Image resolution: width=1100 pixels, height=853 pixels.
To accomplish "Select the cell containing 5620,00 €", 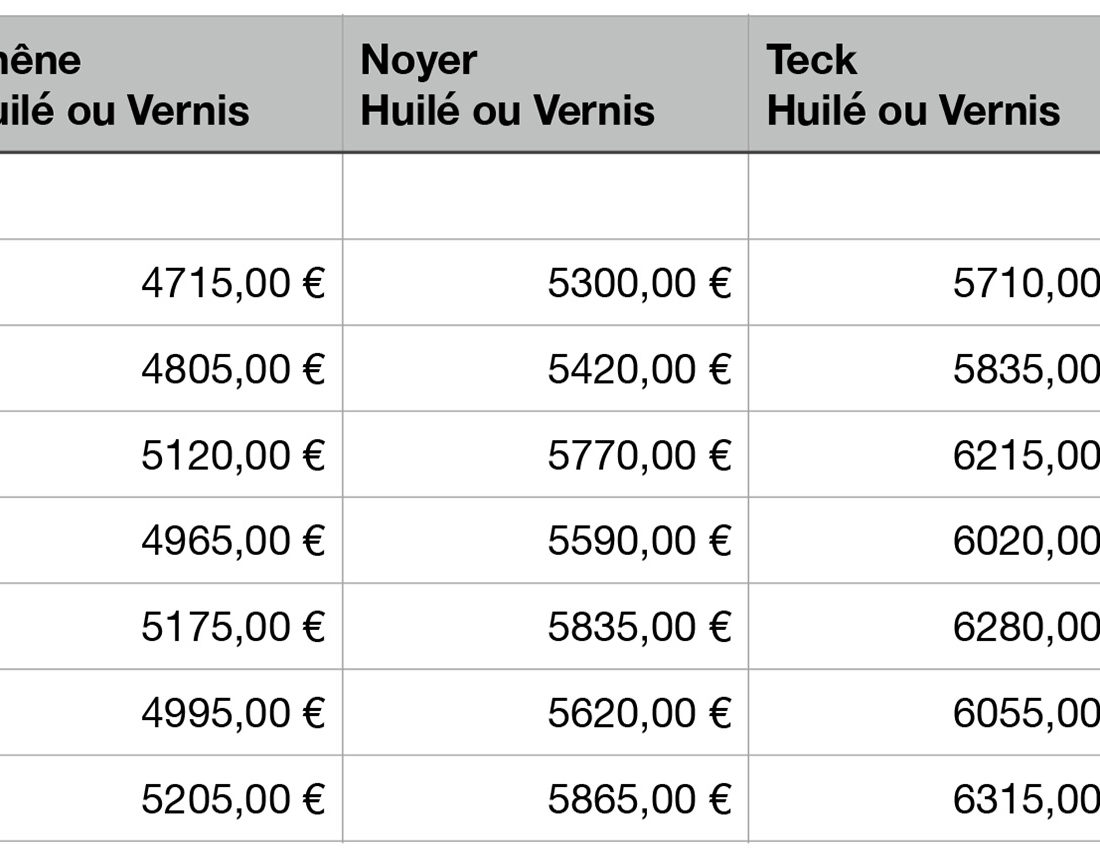I will 639,713.
